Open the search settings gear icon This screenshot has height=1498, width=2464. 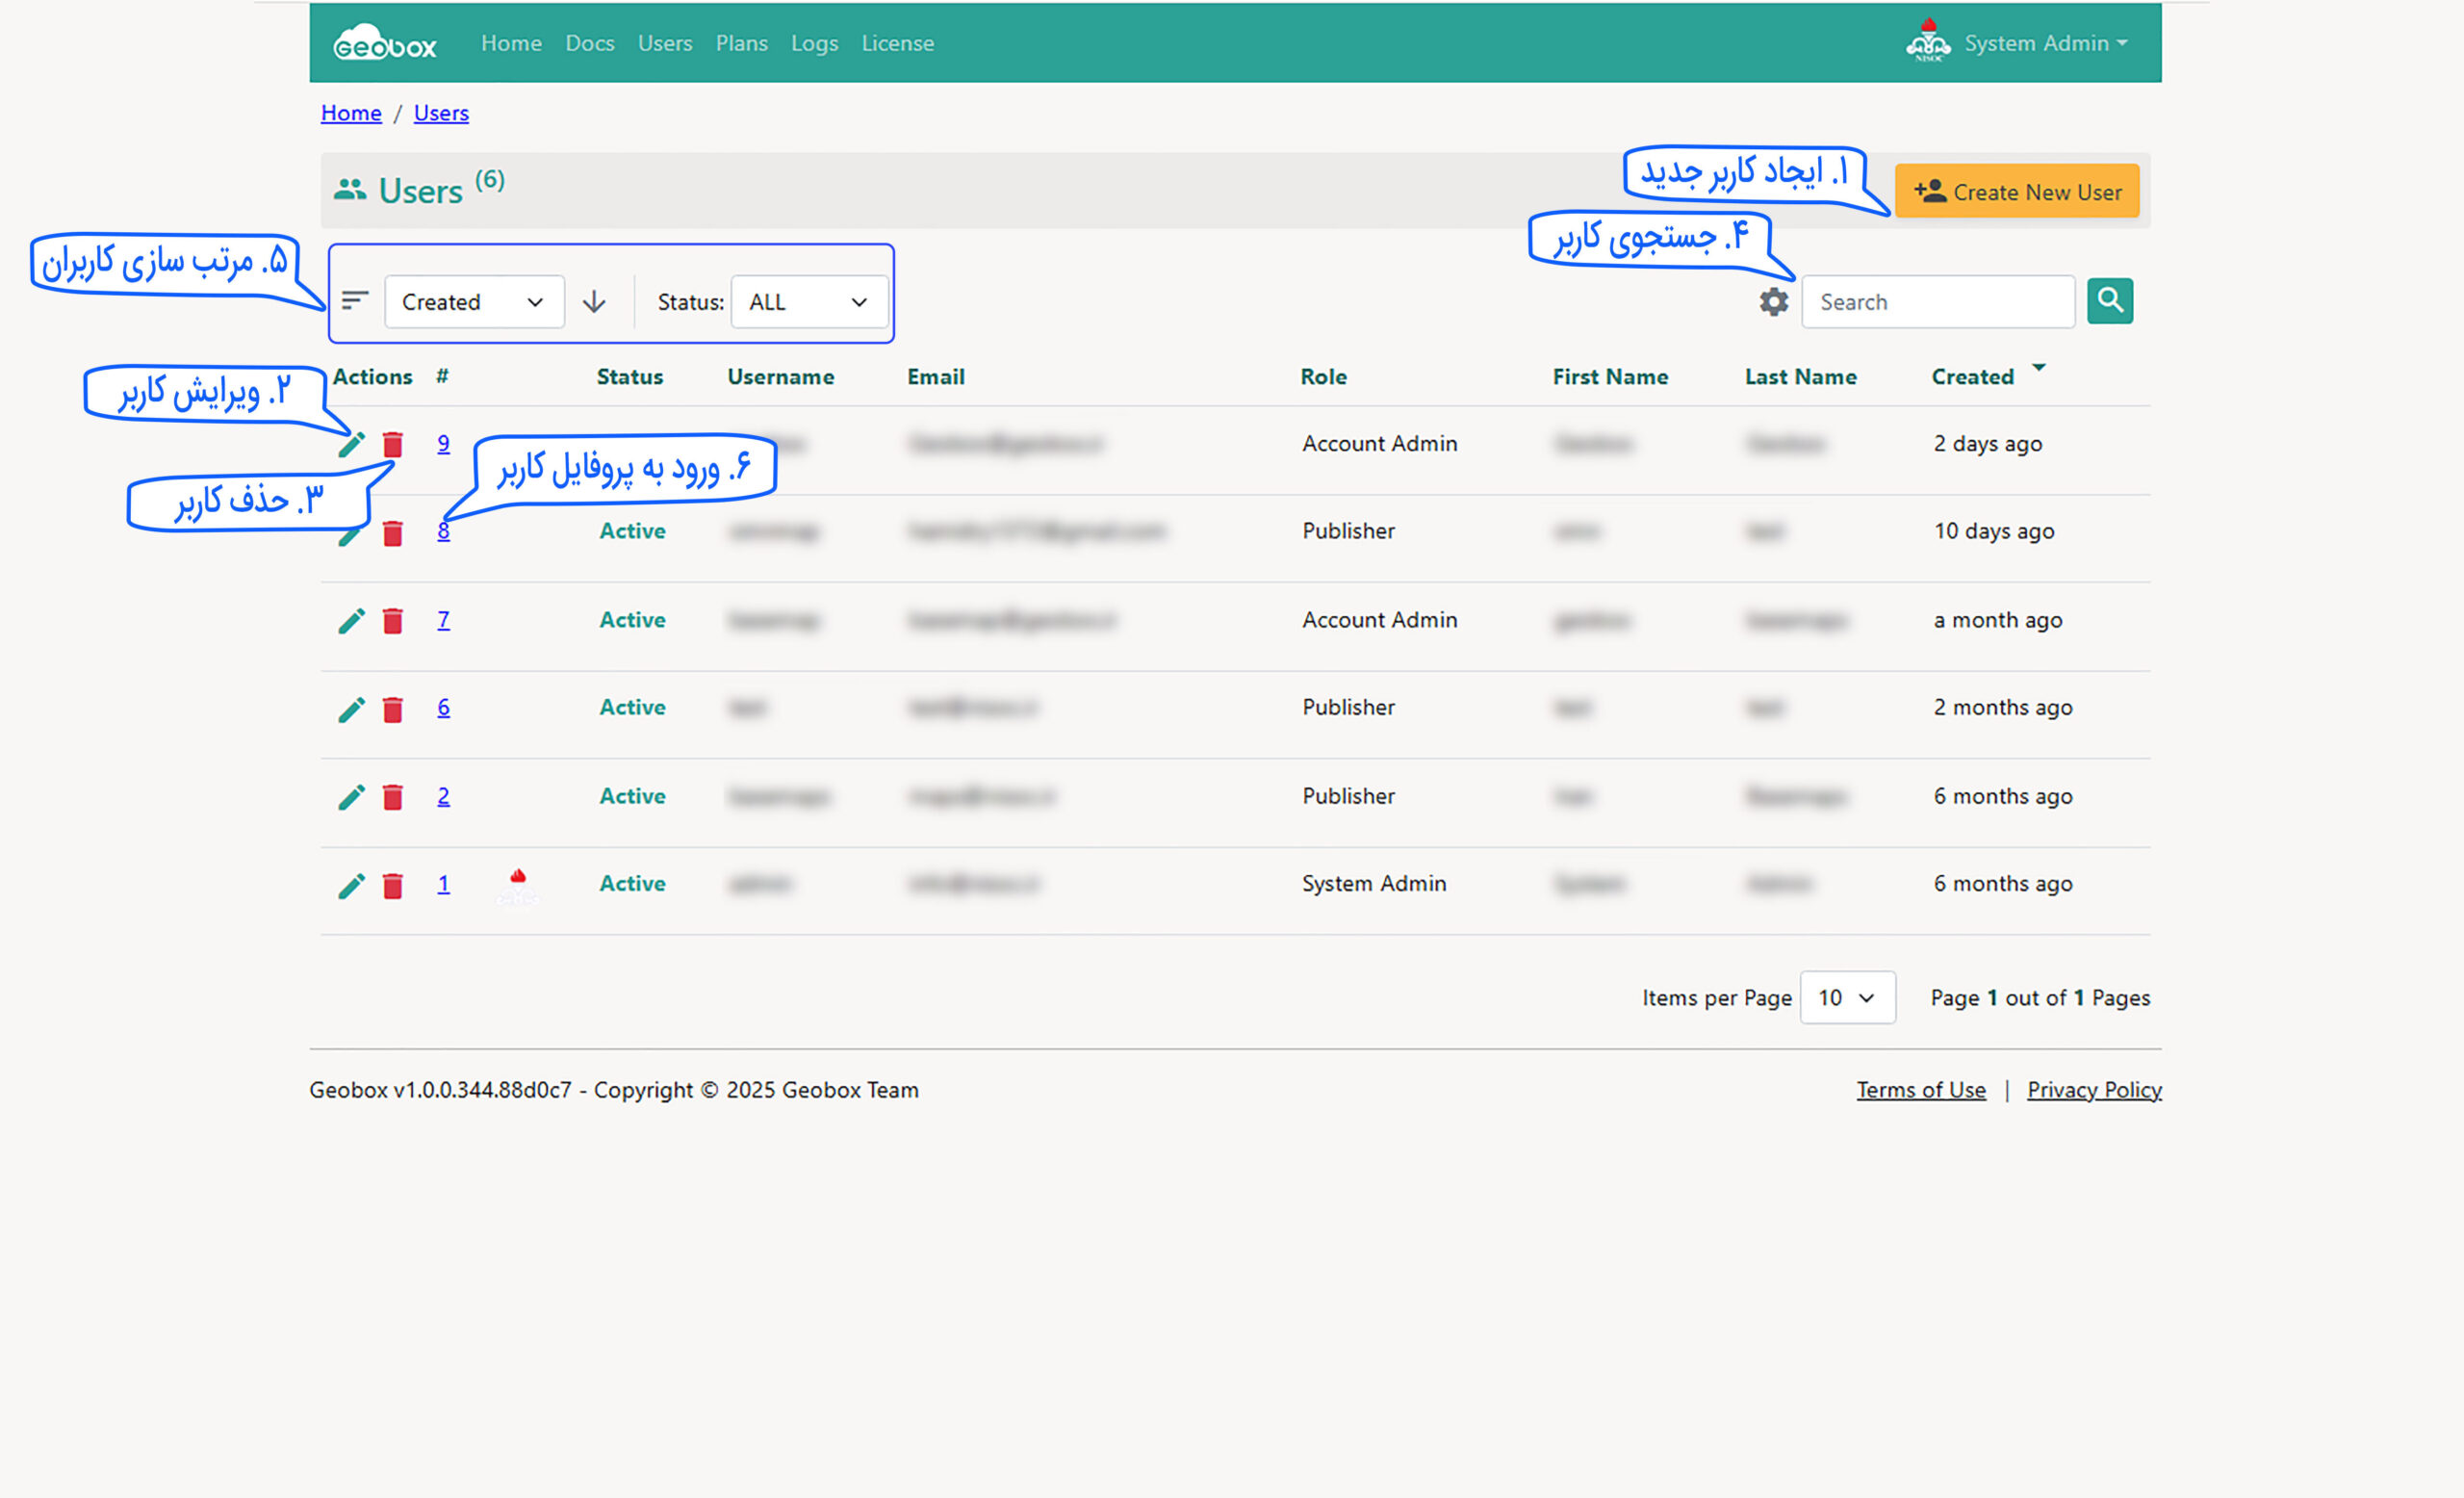(1773, 302)
